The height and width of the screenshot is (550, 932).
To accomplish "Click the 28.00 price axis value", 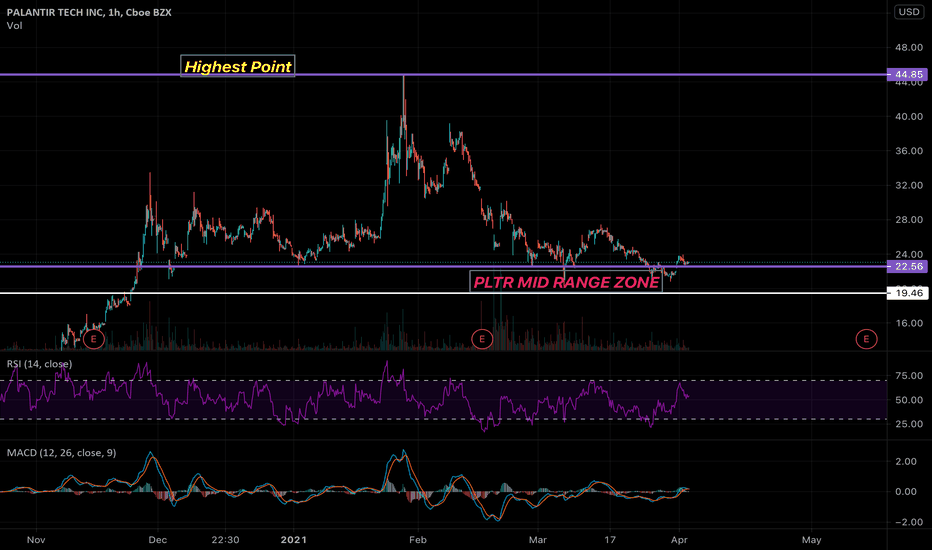I will [909, 220].
